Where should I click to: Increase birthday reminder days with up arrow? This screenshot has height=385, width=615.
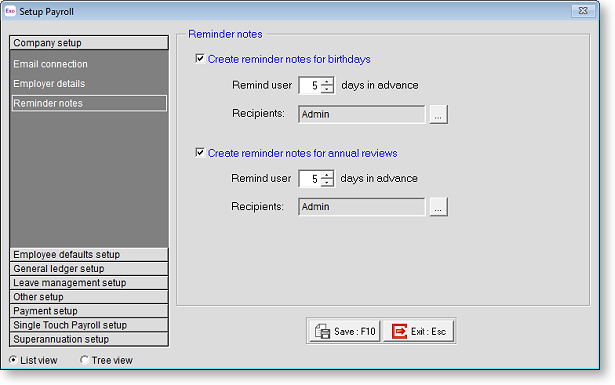coord(327,81)
